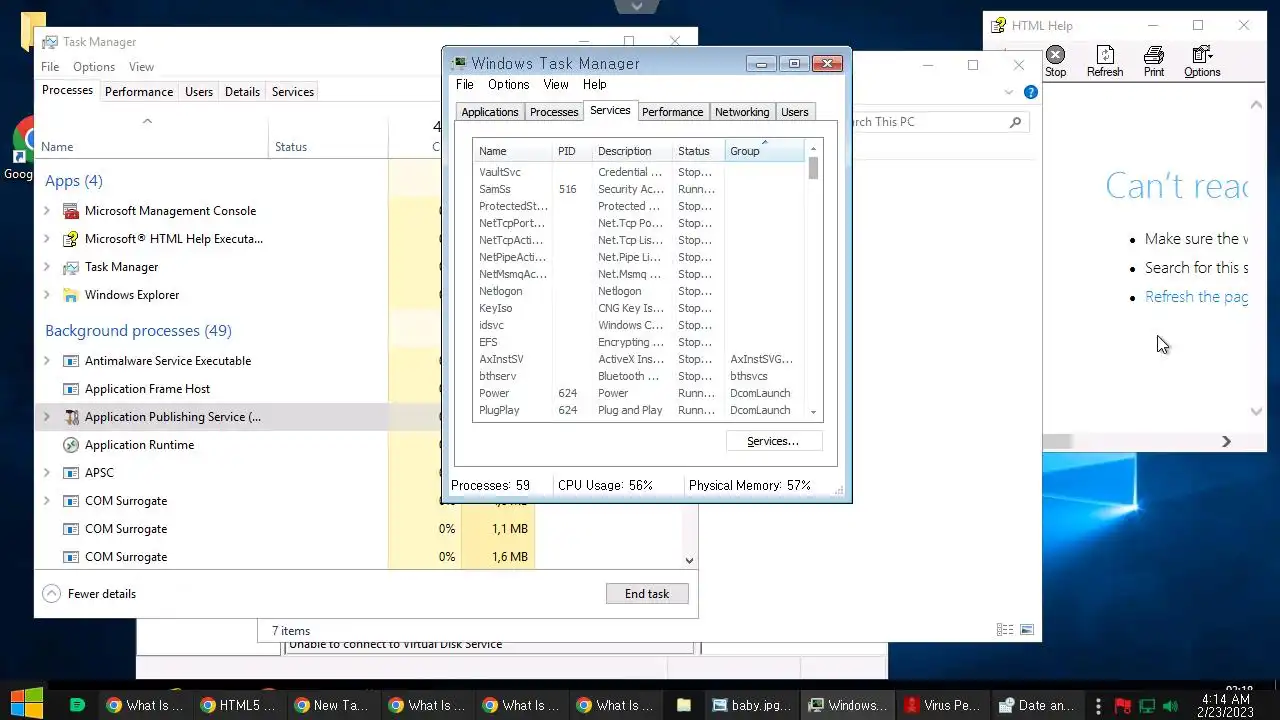Click large icons view toggle in Explorer
The height and width of the screenshot is (720, 1280).
click(x=1026, y=631)
